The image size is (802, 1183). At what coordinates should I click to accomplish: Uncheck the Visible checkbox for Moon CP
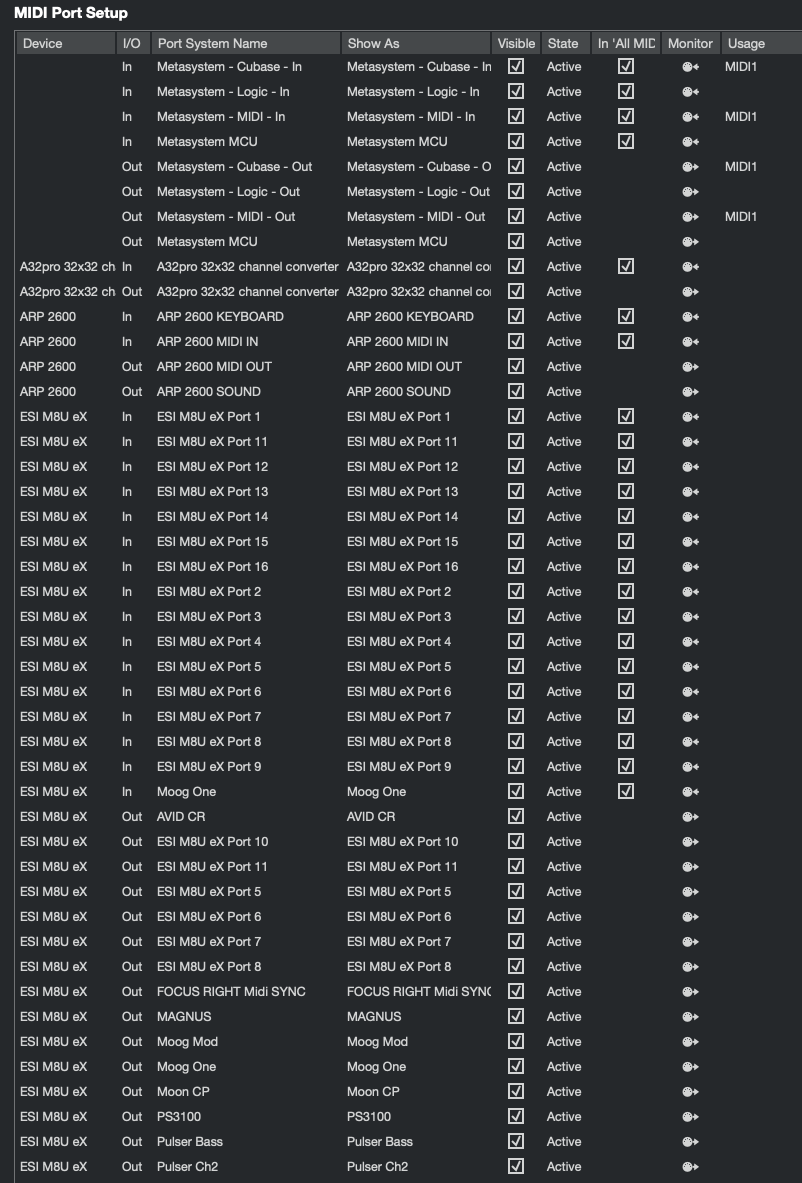[516, 1092]
